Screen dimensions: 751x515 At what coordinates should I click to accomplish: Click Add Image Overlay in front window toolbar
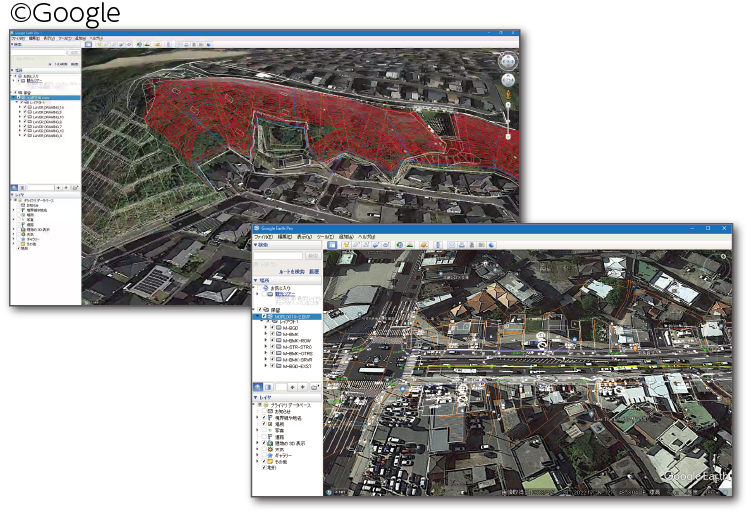tap(376, 245)
